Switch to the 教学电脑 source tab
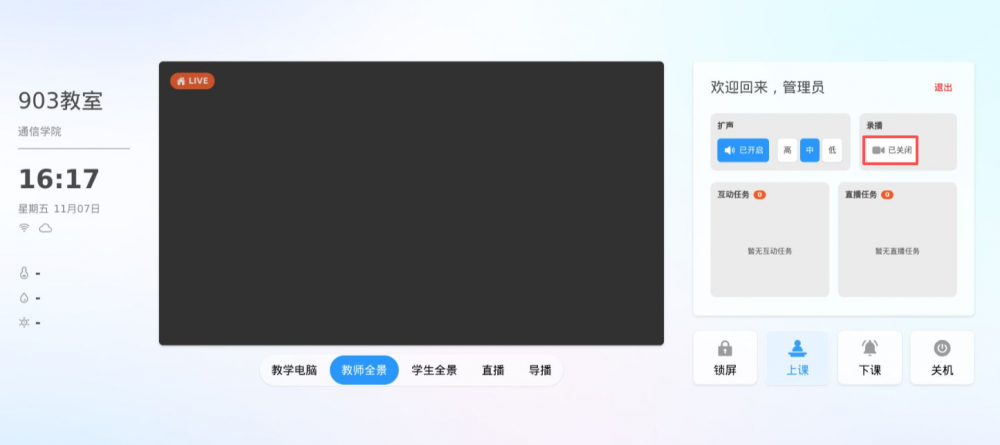The image size is (1000, 445). pyautogui.click(x=294, y=370)
